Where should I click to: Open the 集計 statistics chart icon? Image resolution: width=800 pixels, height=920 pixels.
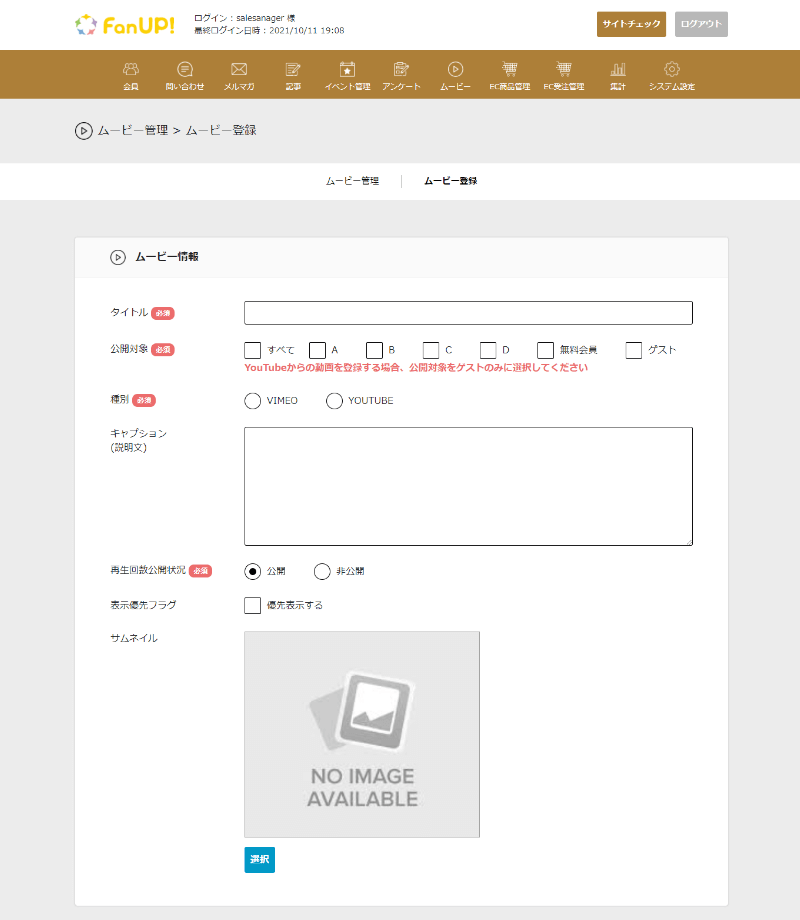618,70
